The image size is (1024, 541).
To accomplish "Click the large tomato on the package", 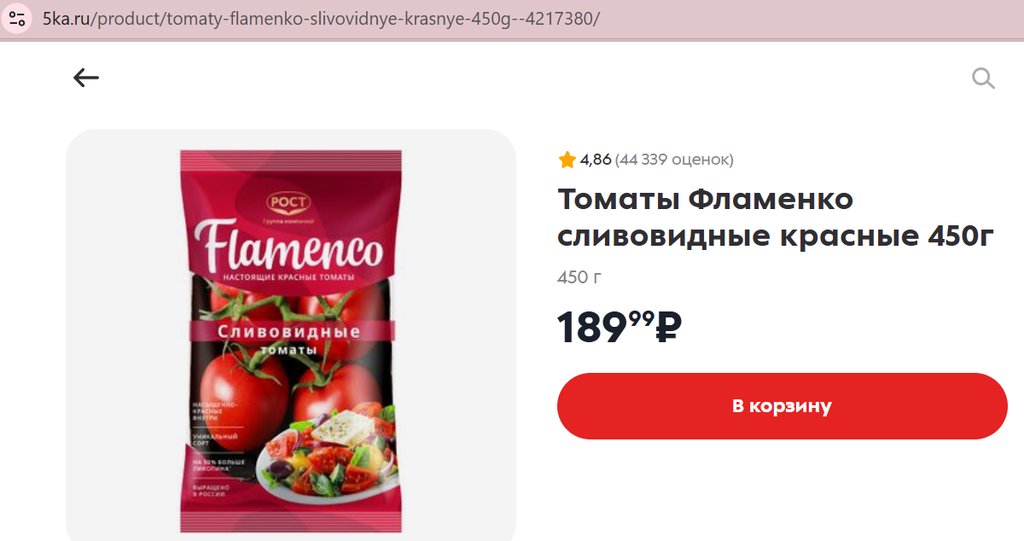I will (242, 400).
